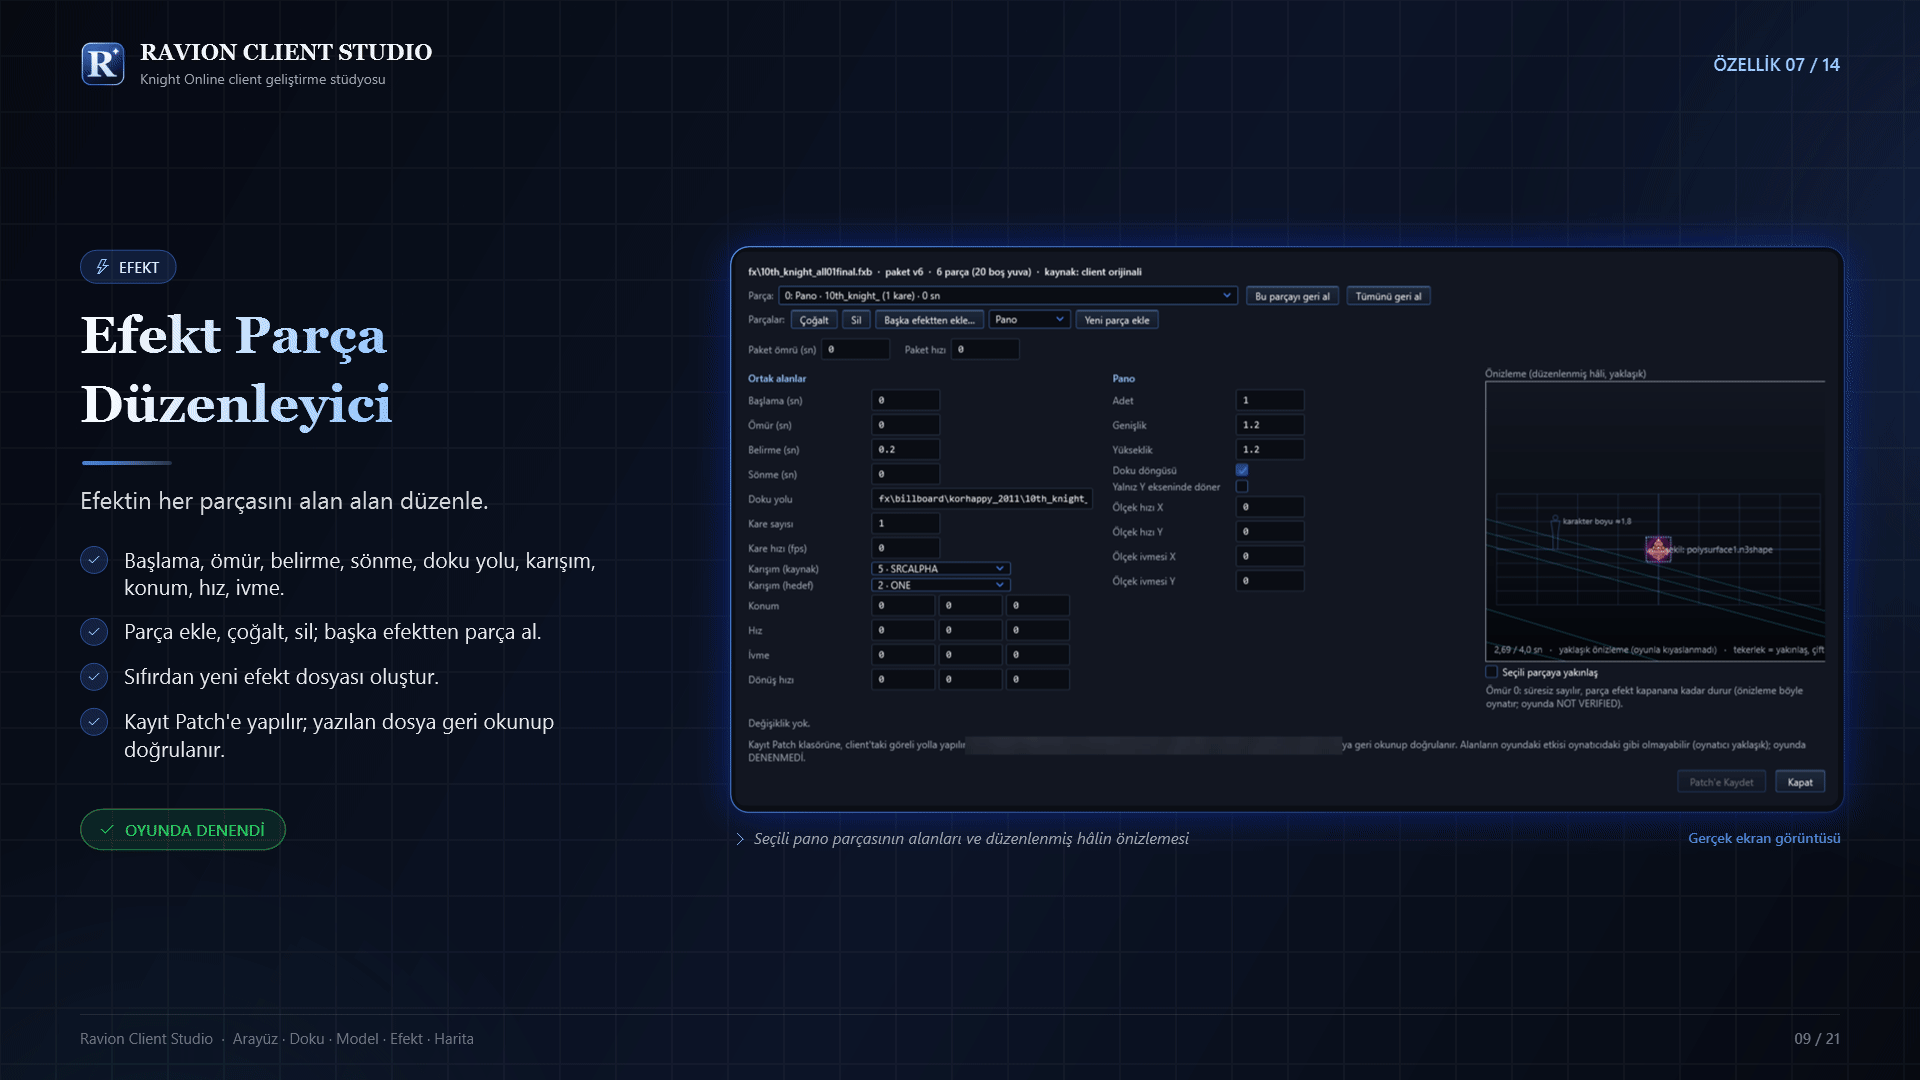Viewport: 1920px width, 1080px height.
Task: Click the selected sprite in the preview
Action: 1658,549
